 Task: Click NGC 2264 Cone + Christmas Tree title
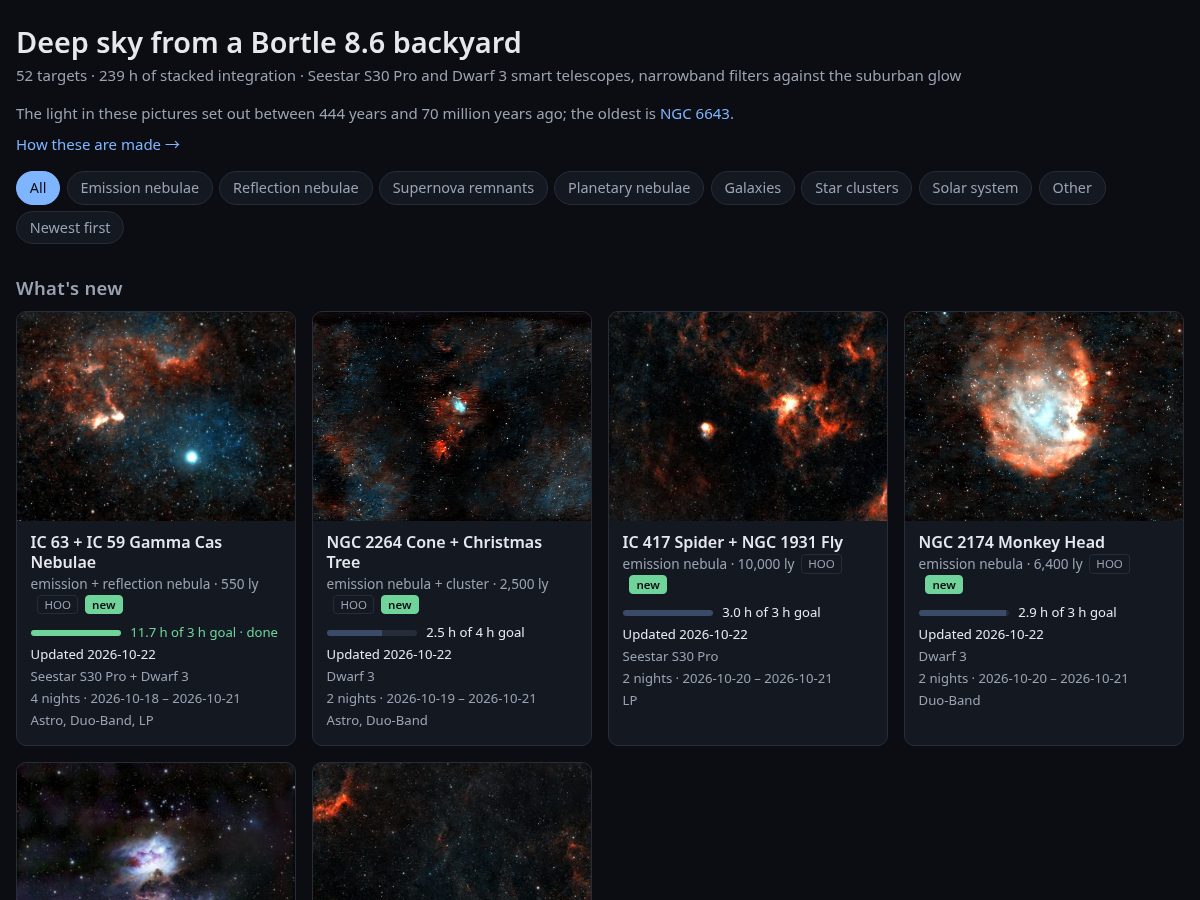(x=434, y=552)
